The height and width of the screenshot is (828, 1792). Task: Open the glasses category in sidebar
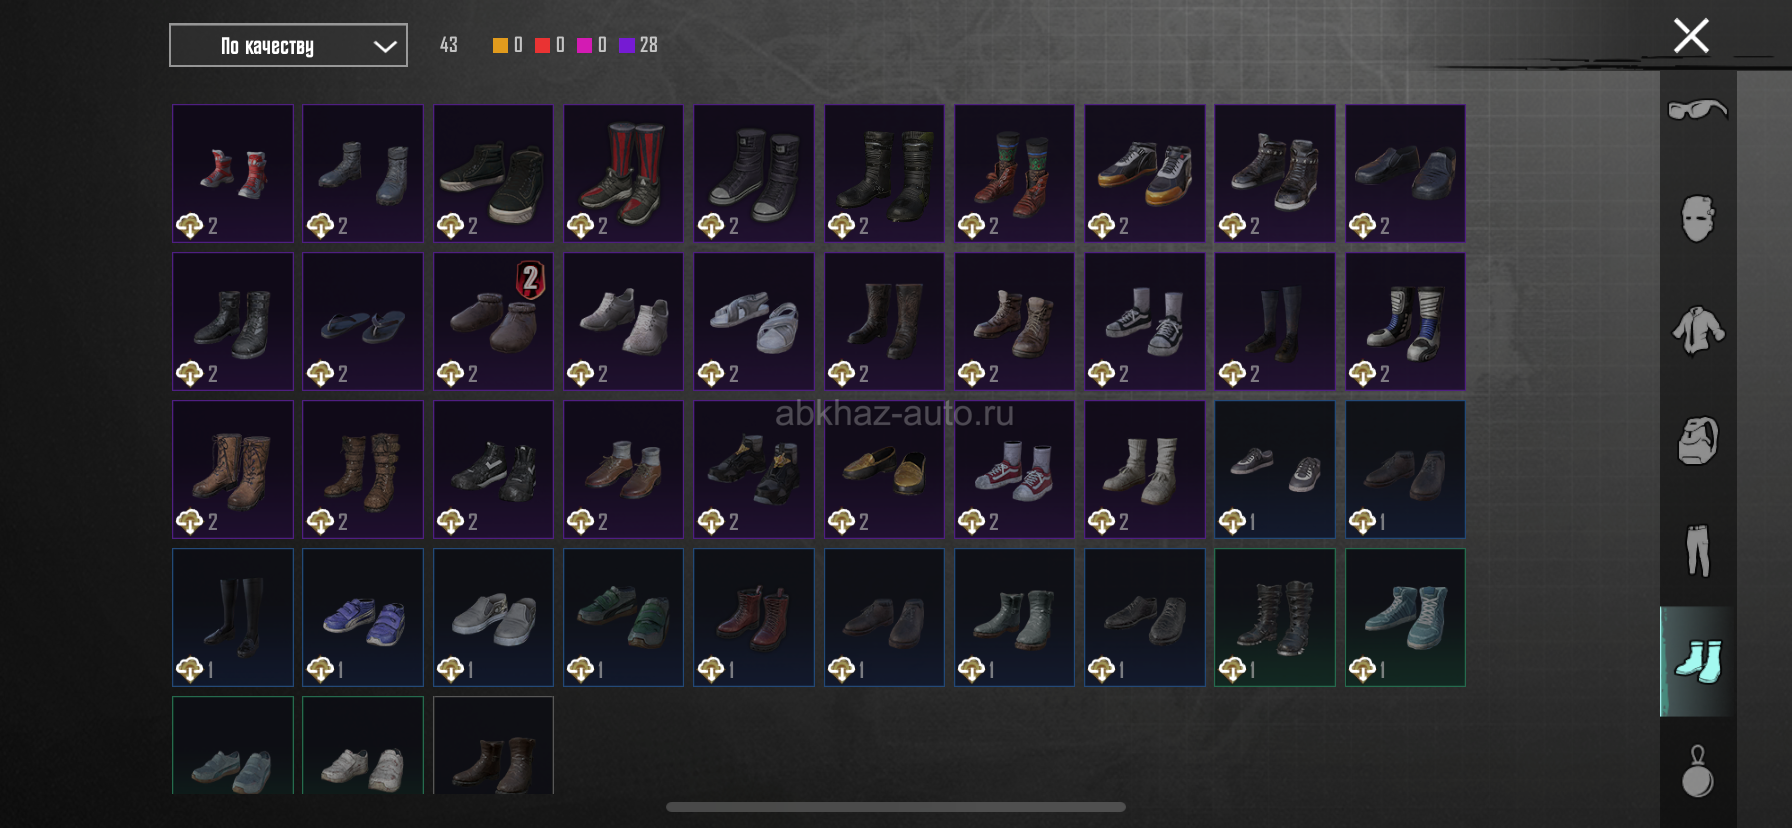click(1697, 109)
